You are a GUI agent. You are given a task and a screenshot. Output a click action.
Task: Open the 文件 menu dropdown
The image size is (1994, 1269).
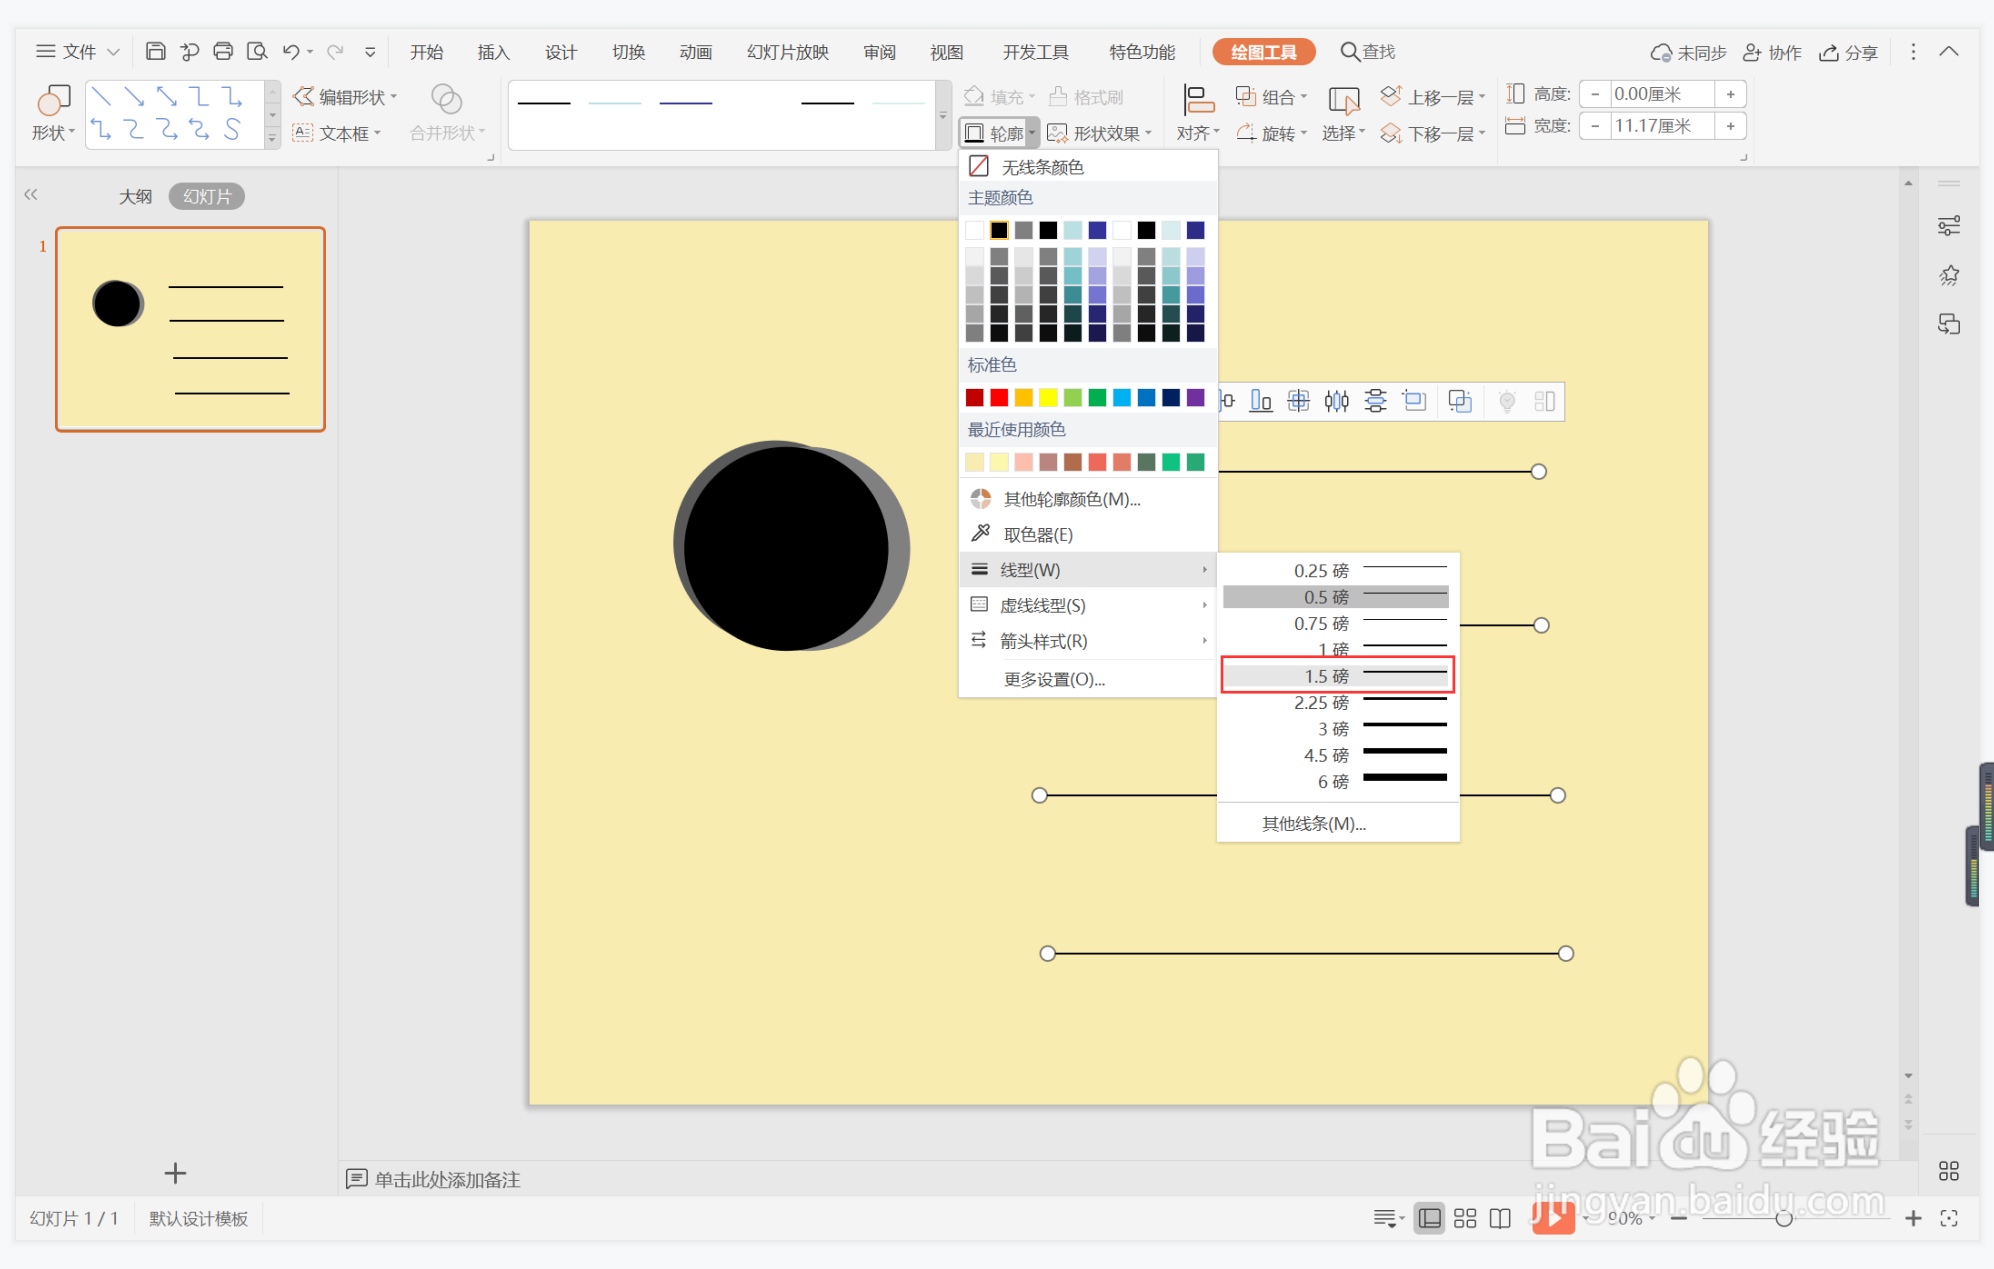point(78,51)
